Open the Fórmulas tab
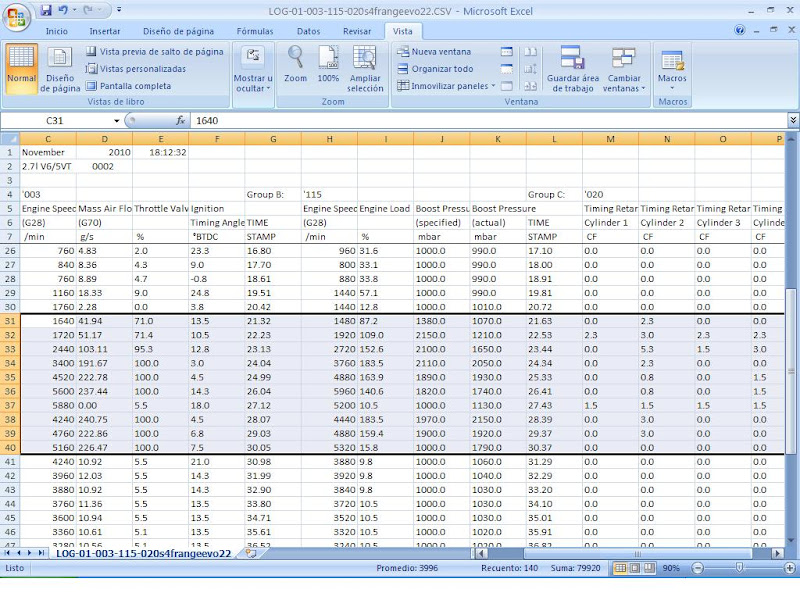800x600 pixels. coord(255,31)
